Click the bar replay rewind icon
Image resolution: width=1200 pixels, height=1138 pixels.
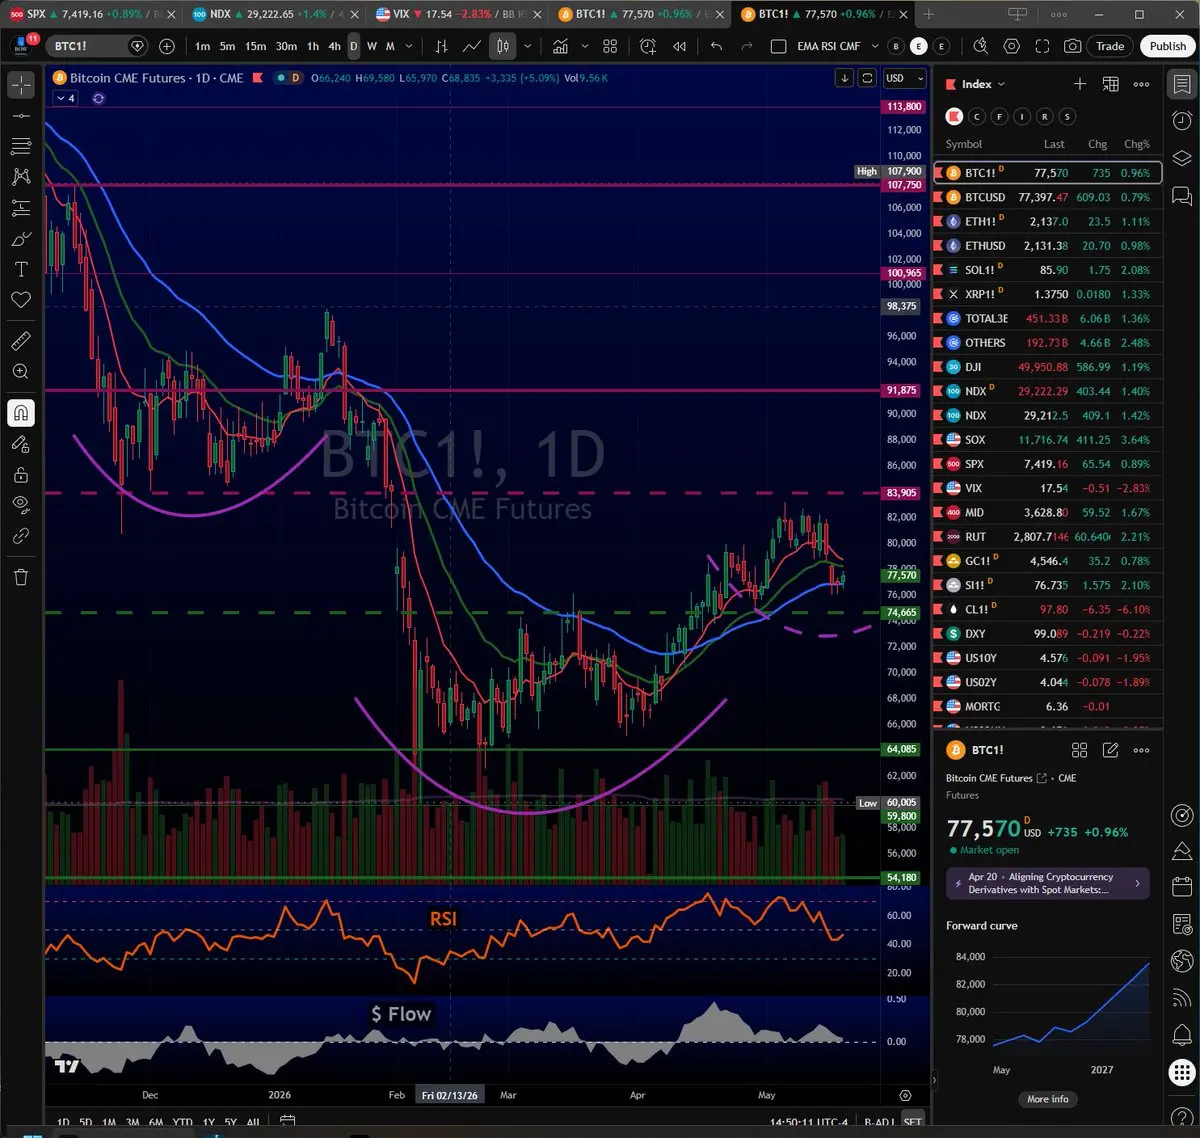680,46
